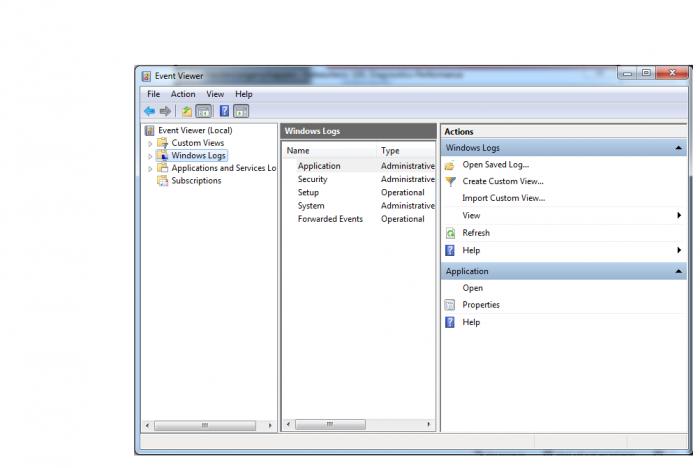Click Operational type of Forwarded Events row
Screen dimensions: 700x468
[x=403, y=219]
